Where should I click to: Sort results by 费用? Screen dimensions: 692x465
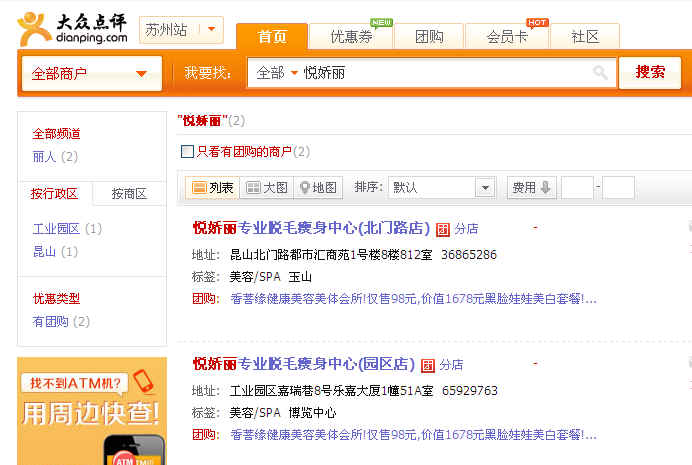click(532, 188)
